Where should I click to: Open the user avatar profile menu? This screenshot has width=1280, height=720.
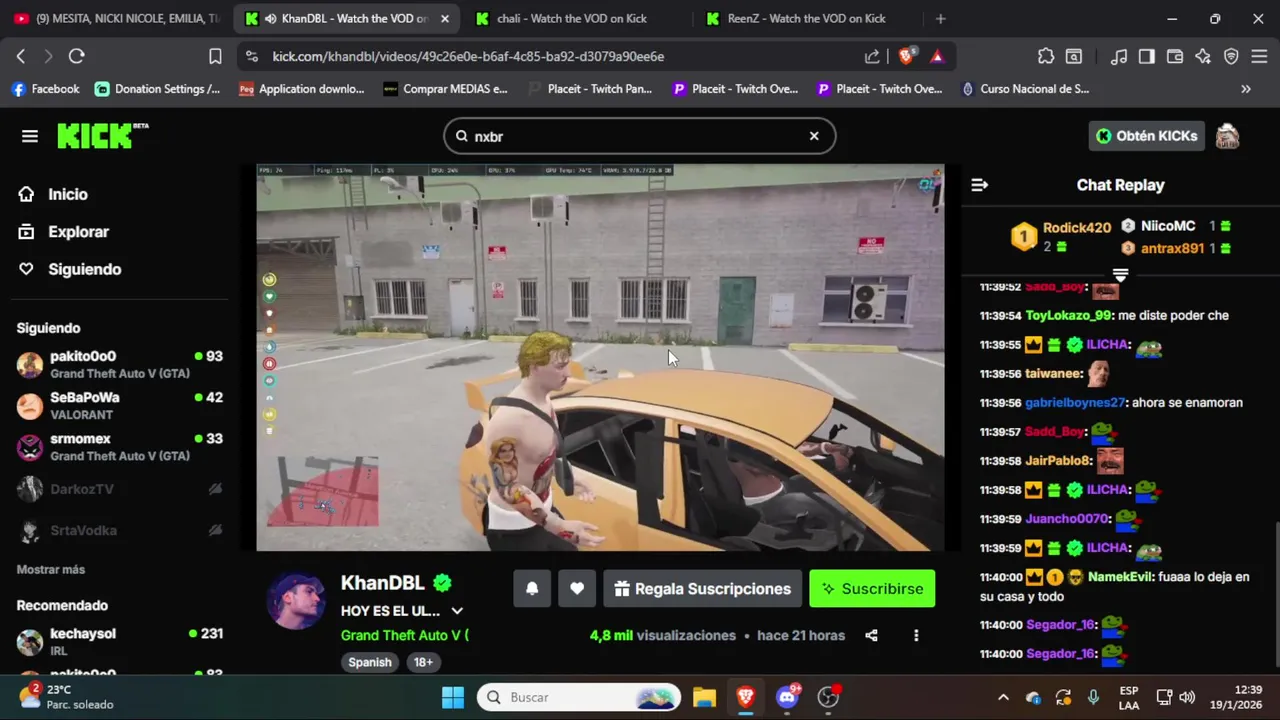tap(1227, 136)
